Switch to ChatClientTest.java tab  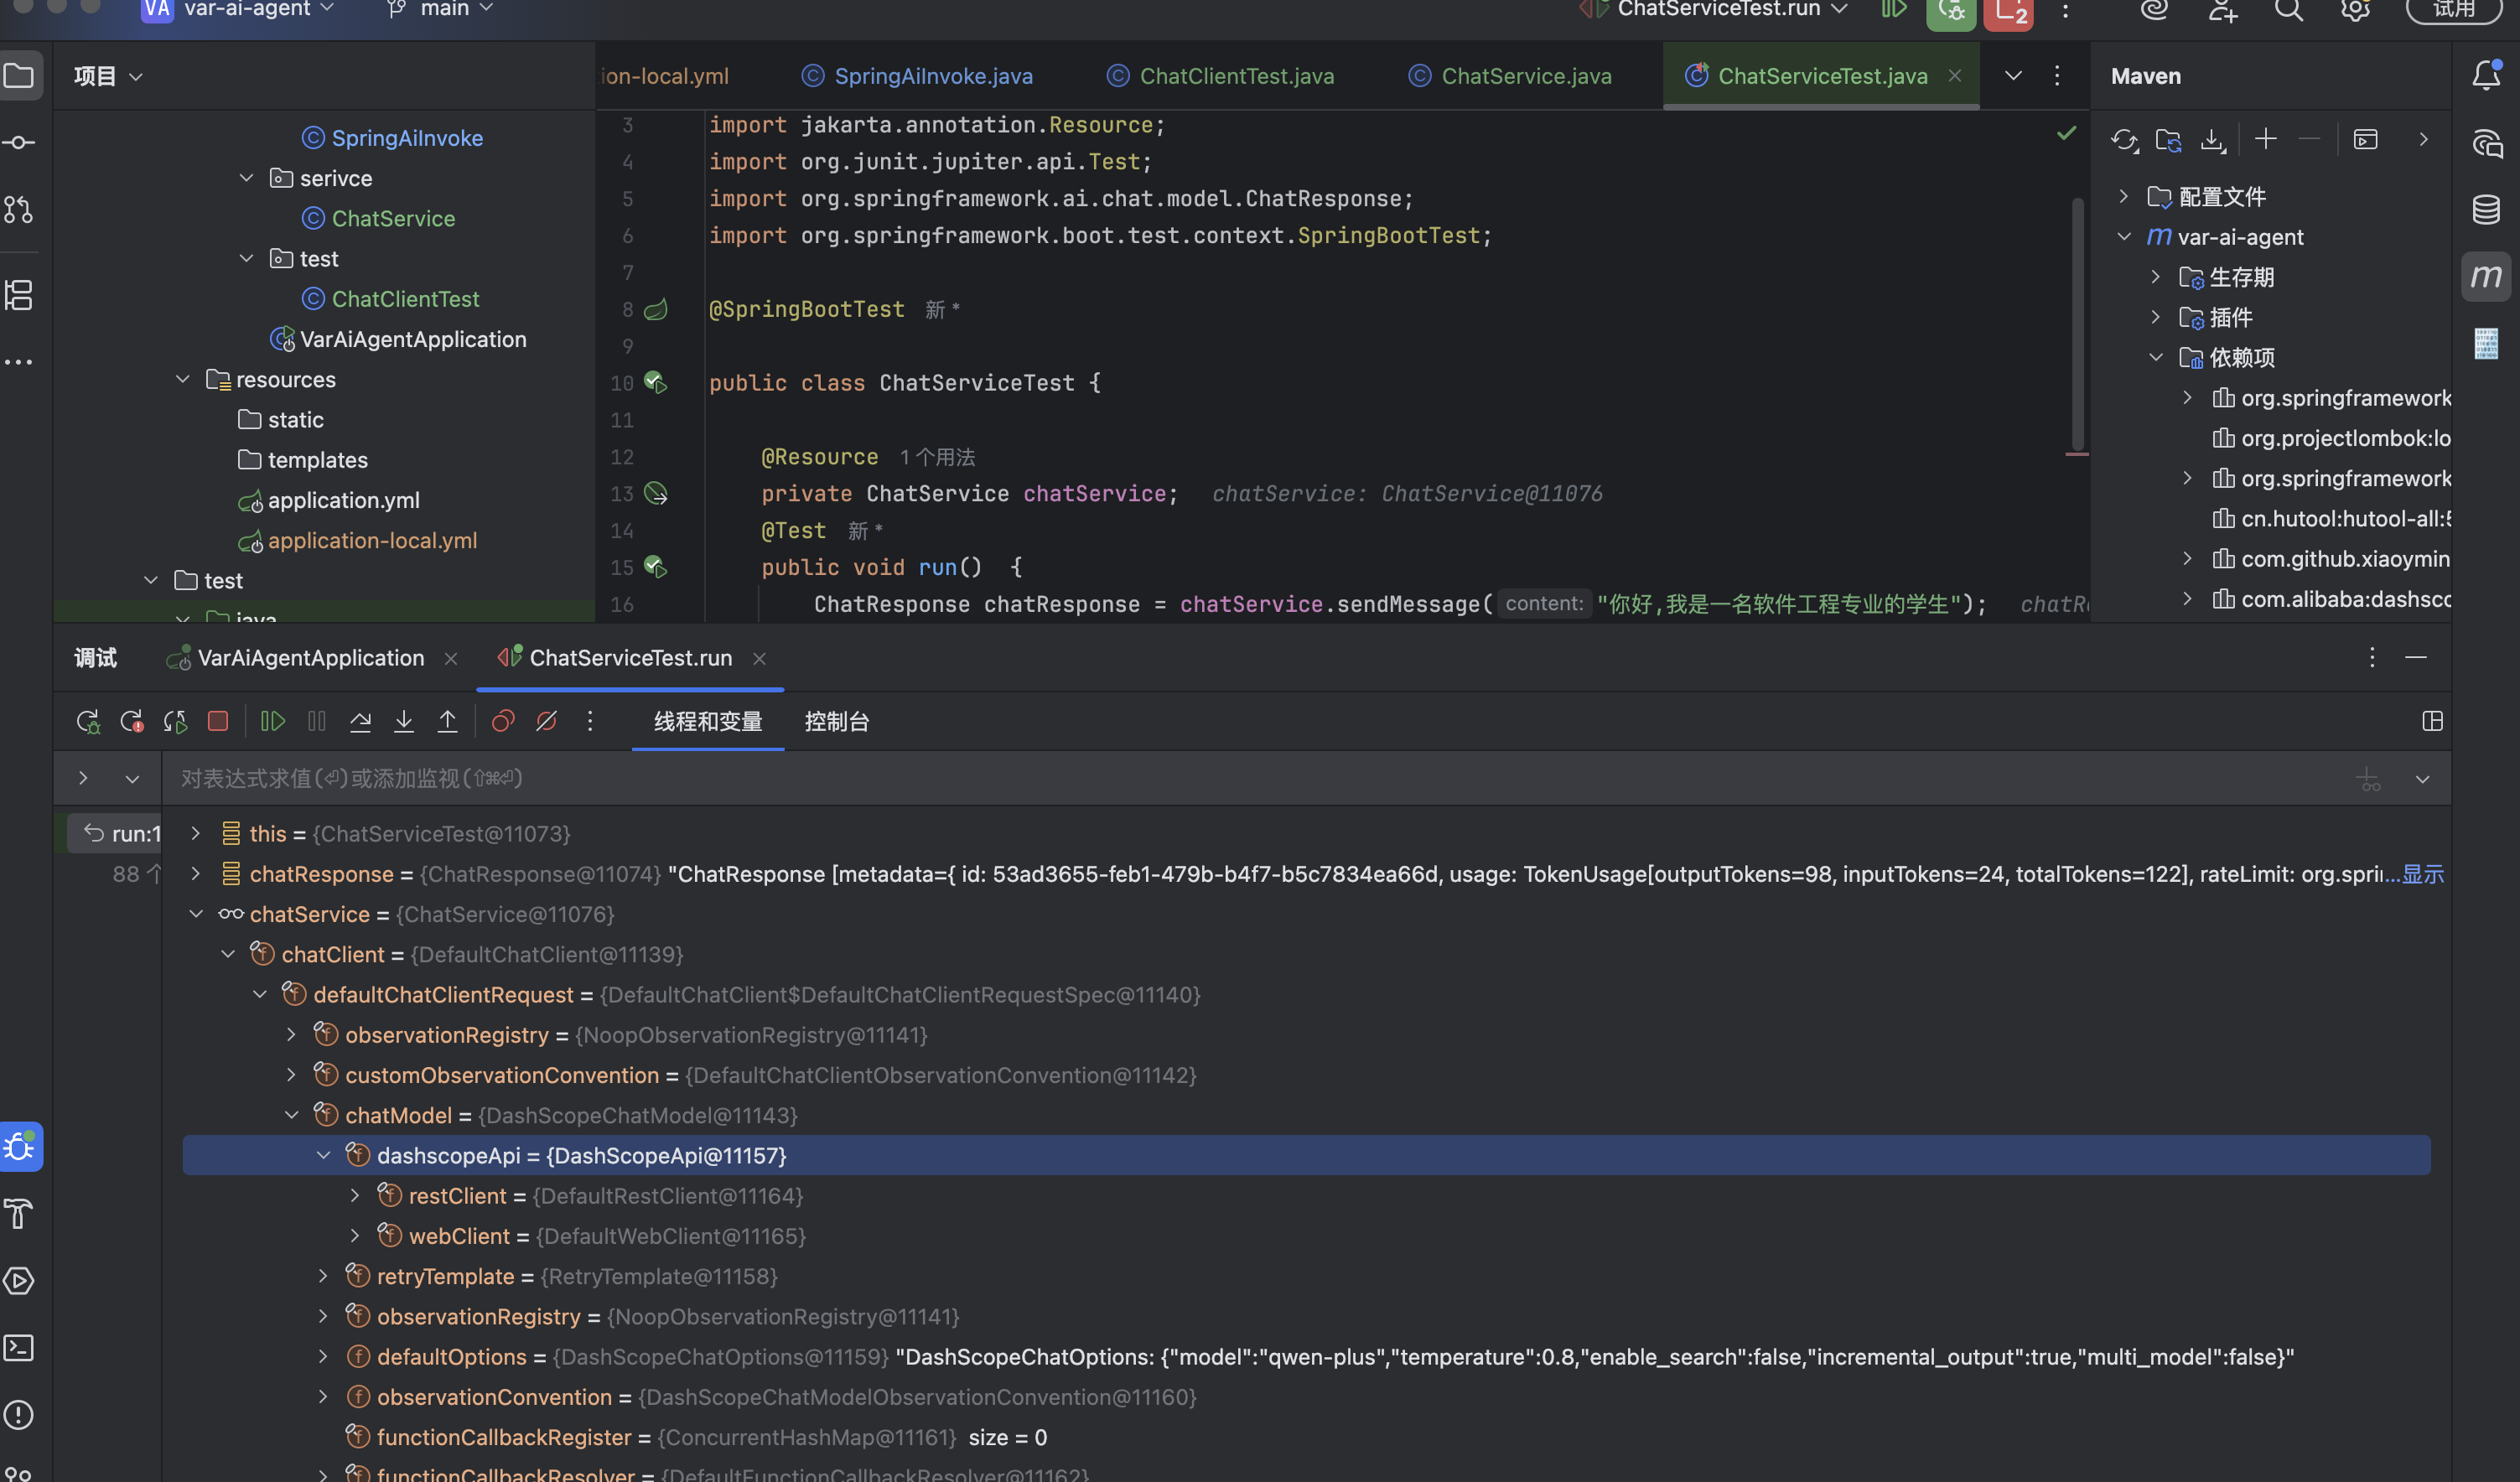coord(1220,76)
